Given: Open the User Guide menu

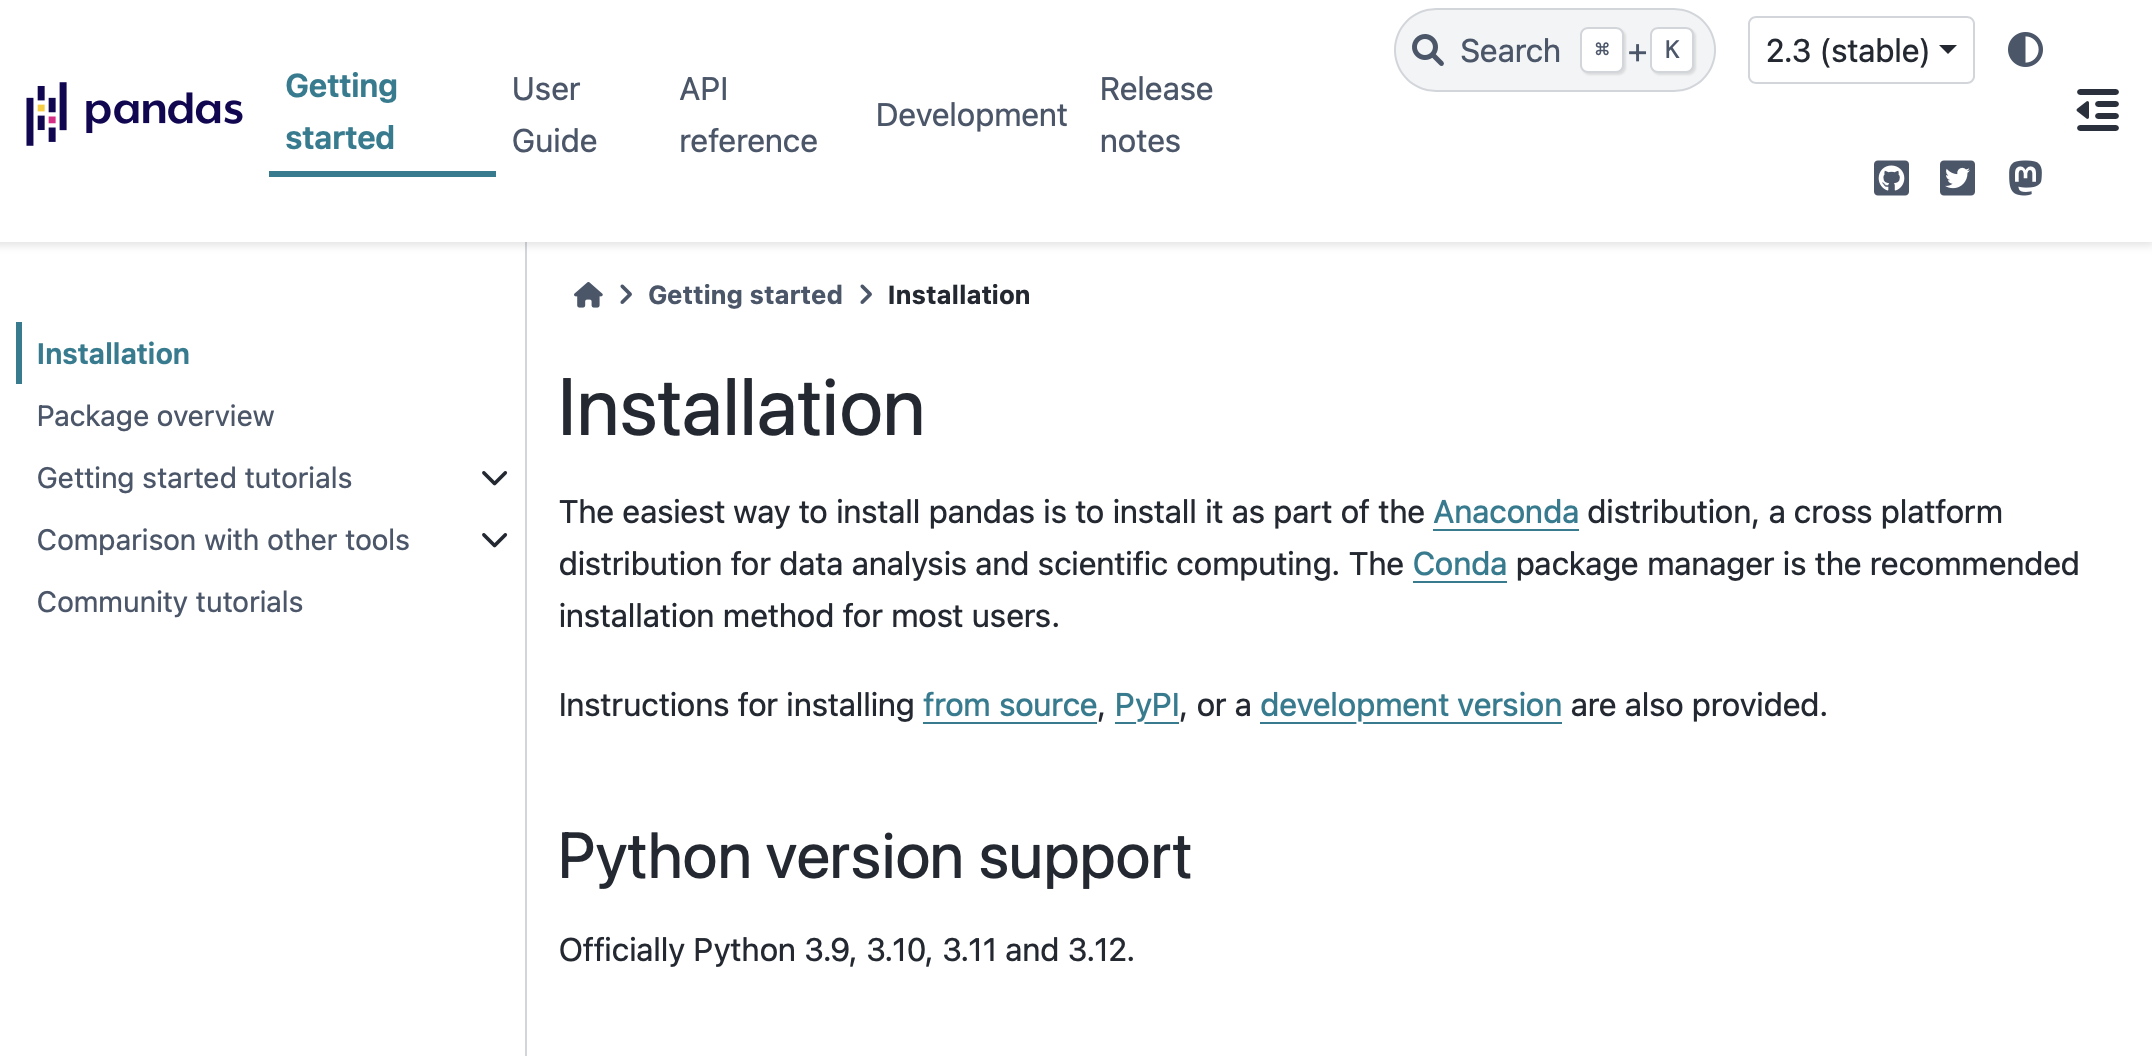Looking at the screenshot, I should (554, 113).
